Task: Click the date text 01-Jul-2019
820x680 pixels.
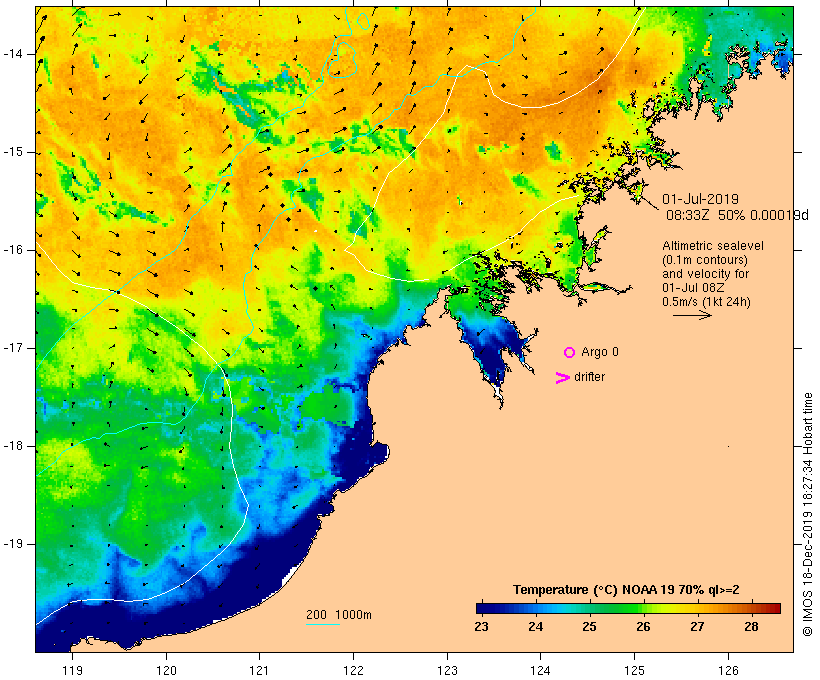Action: tap(700, 199)
